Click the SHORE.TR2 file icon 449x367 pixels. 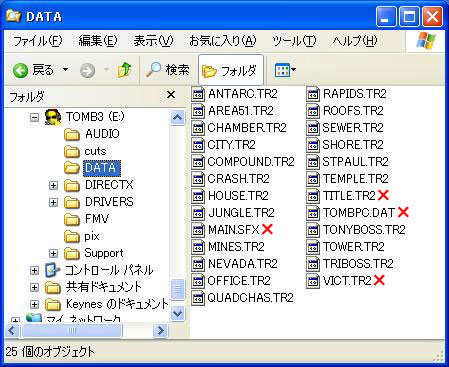pyautogui.click(x=313, y=145)
